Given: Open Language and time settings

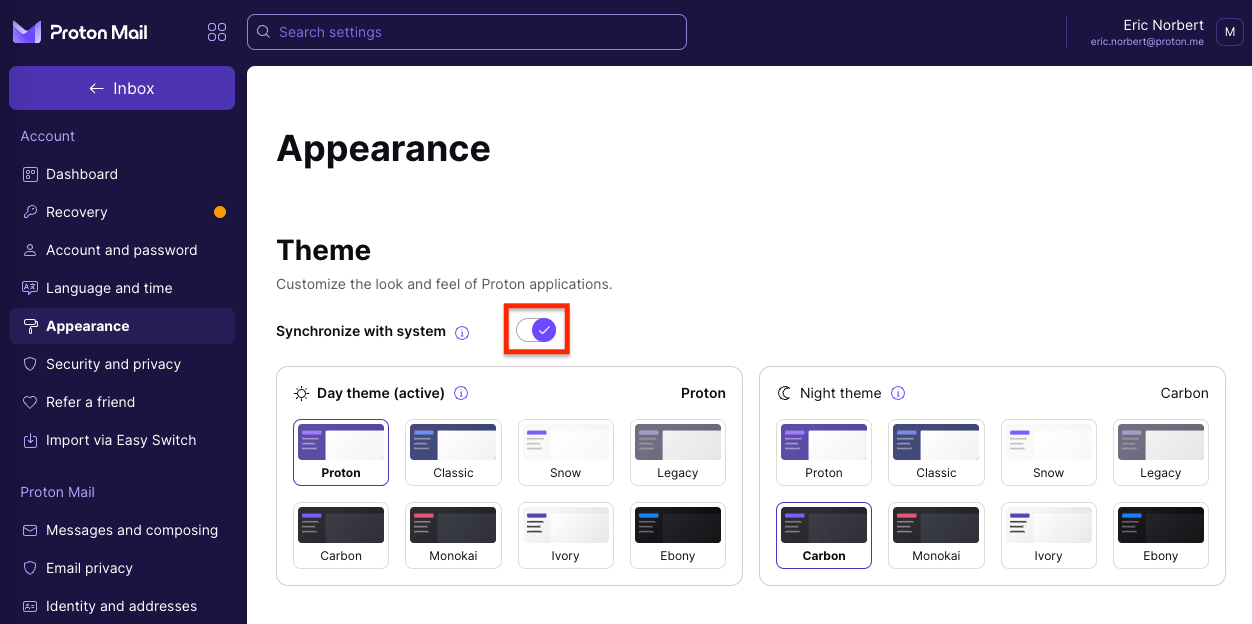Looking at the screenshot, I should coord(122,288).
